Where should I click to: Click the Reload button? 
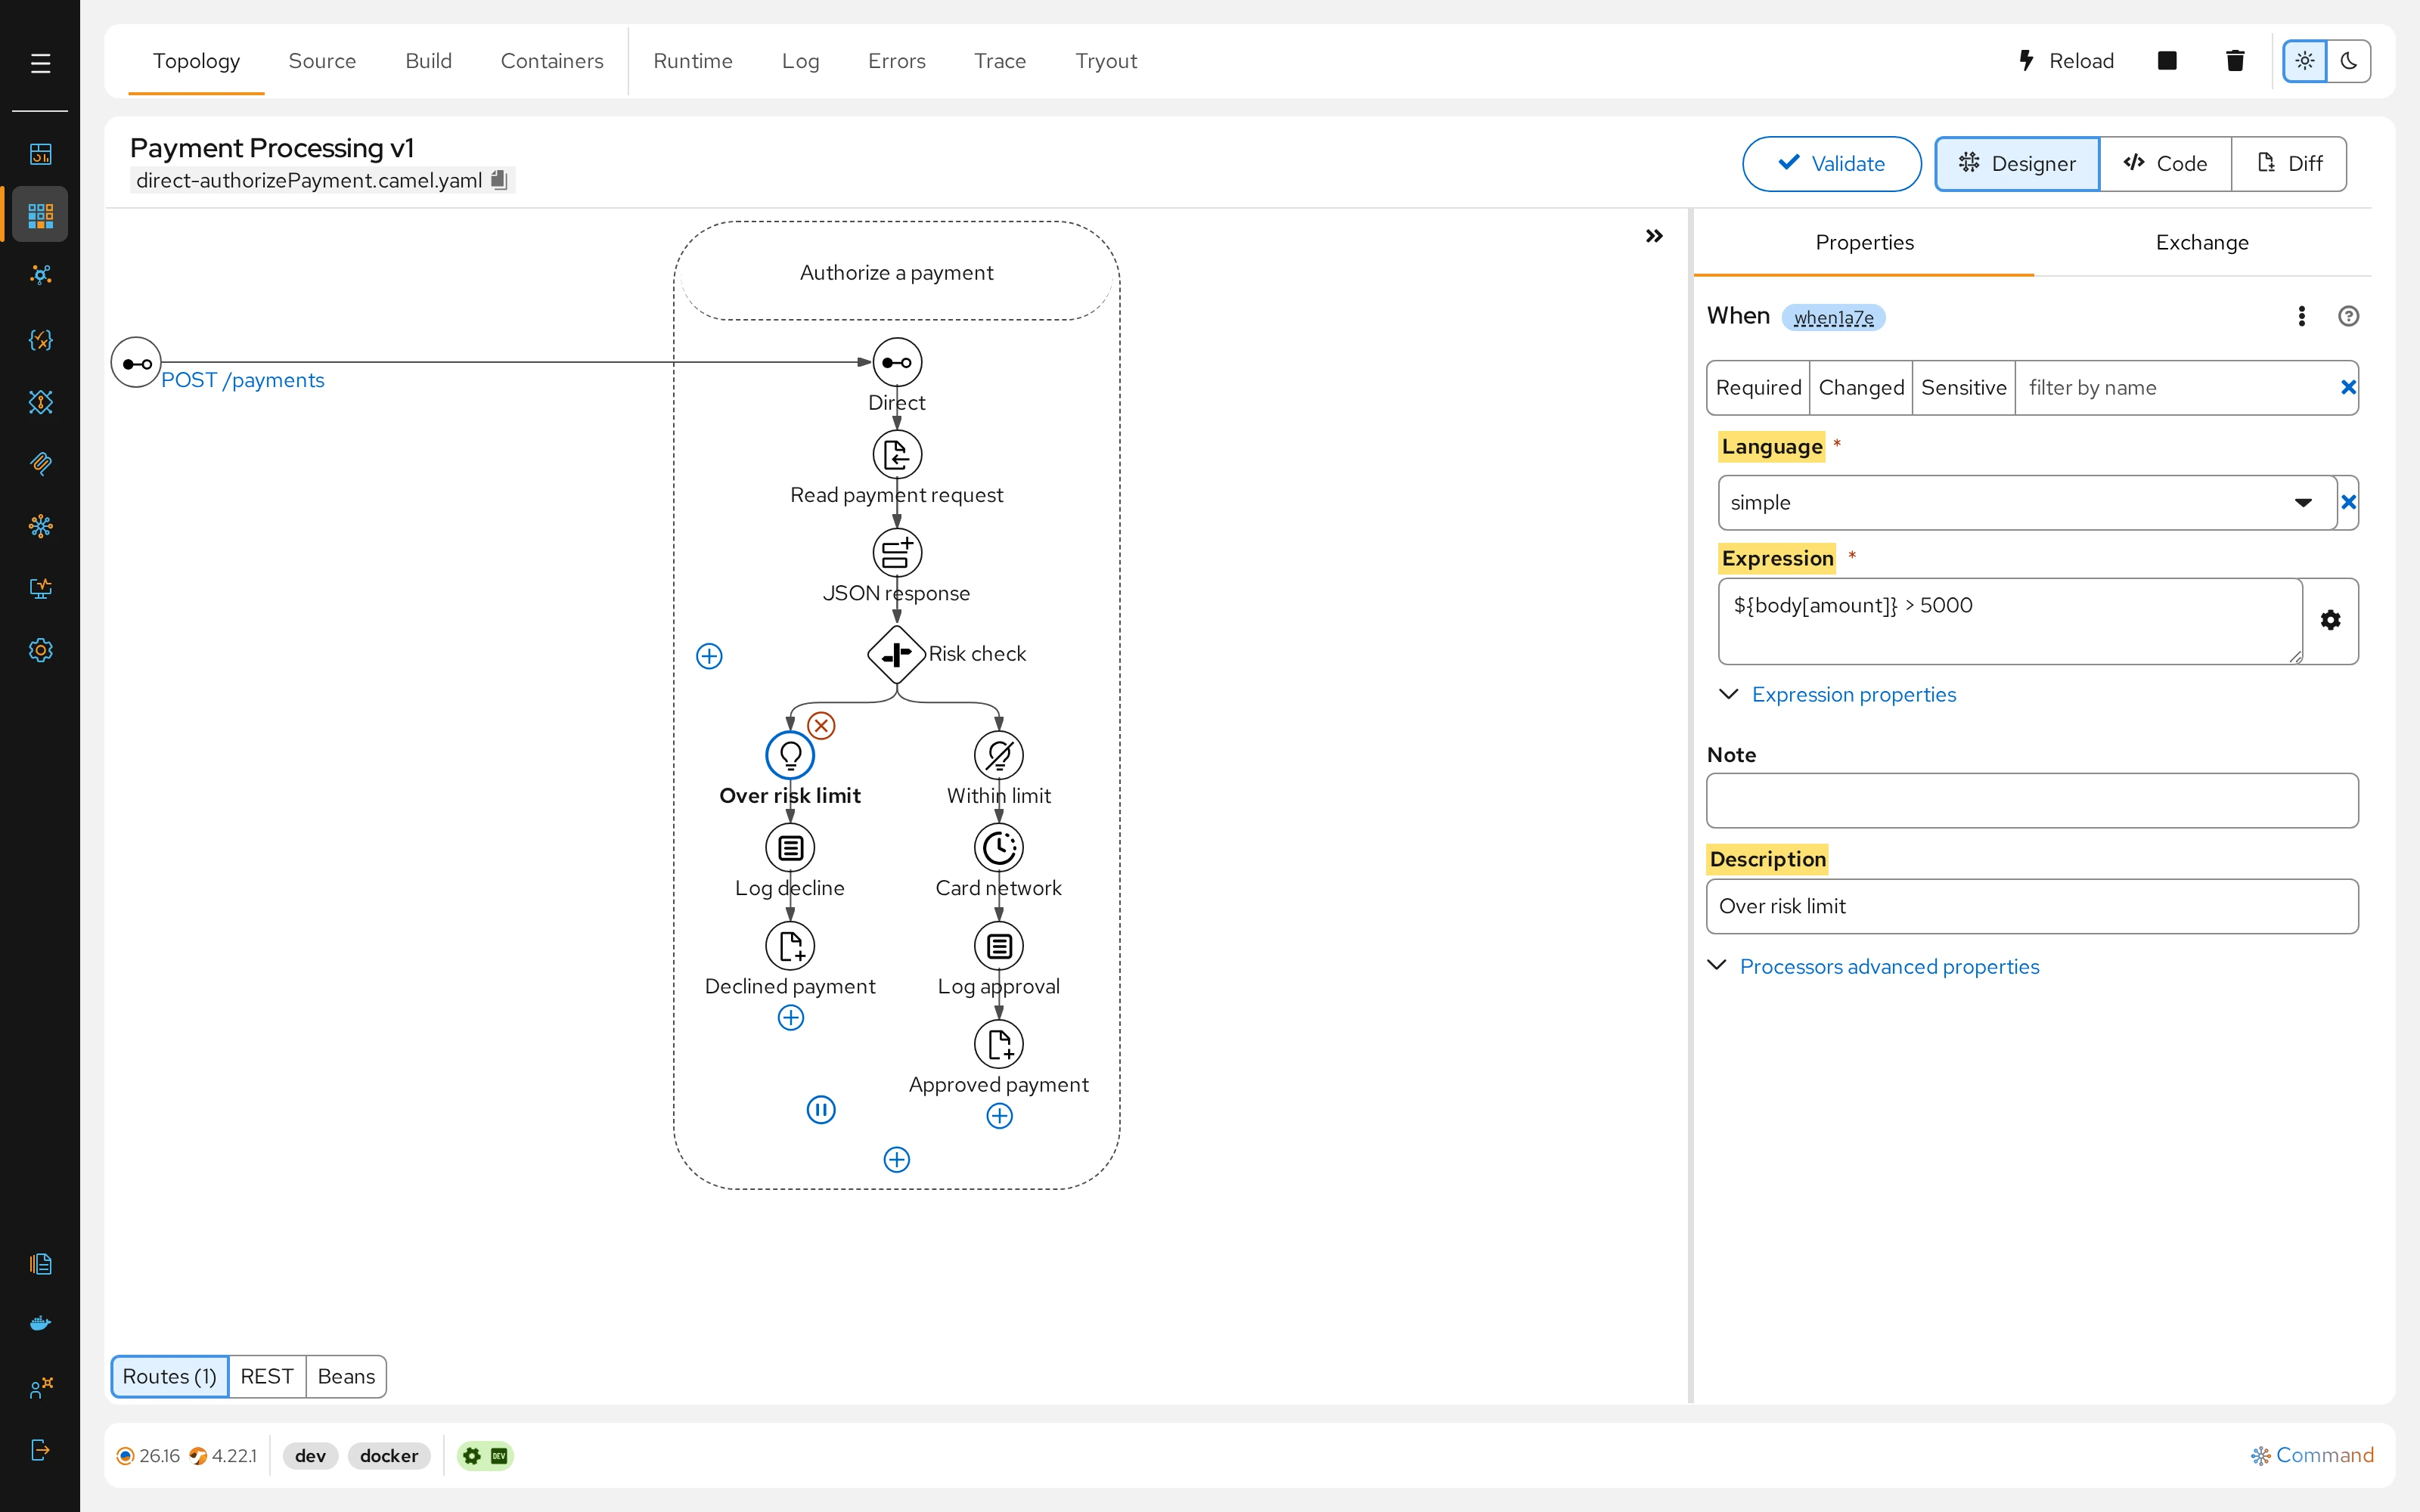click(x=2065, y=61)
